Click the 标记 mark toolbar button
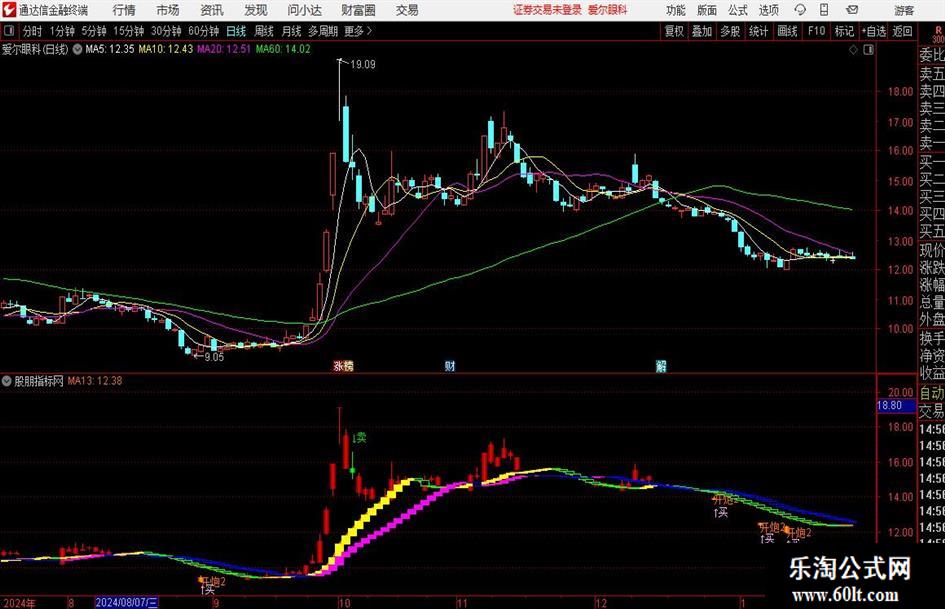945x609 pixels. (x=844, y=31)
